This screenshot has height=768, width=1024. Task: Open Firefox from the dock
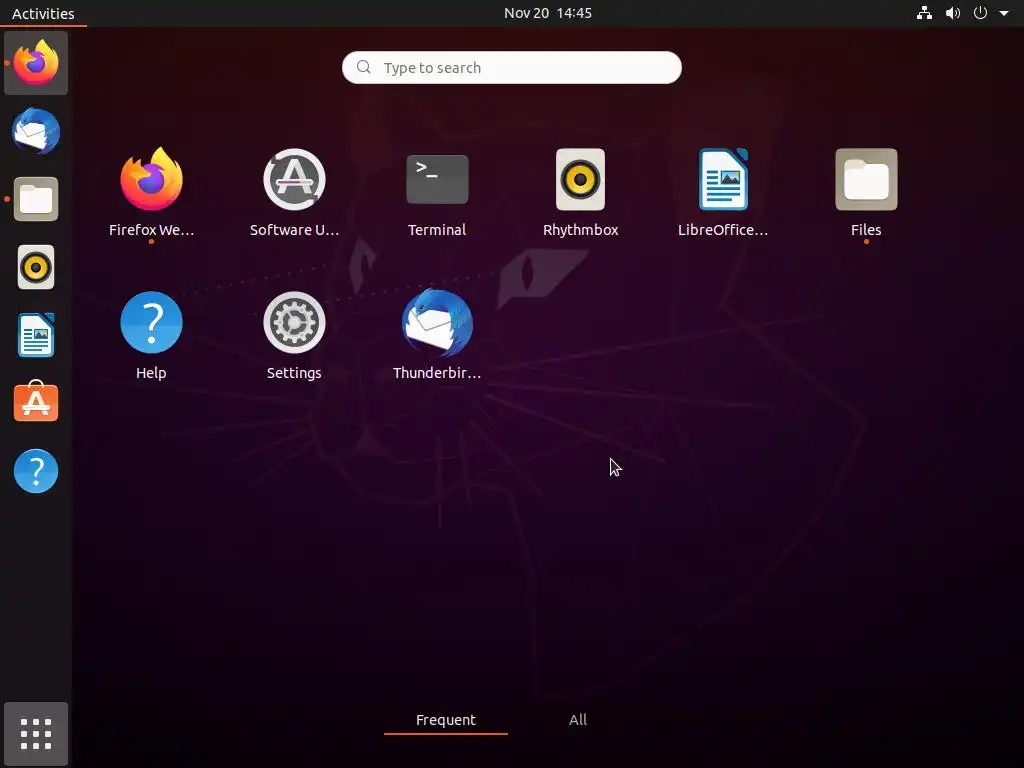point(36,63)
